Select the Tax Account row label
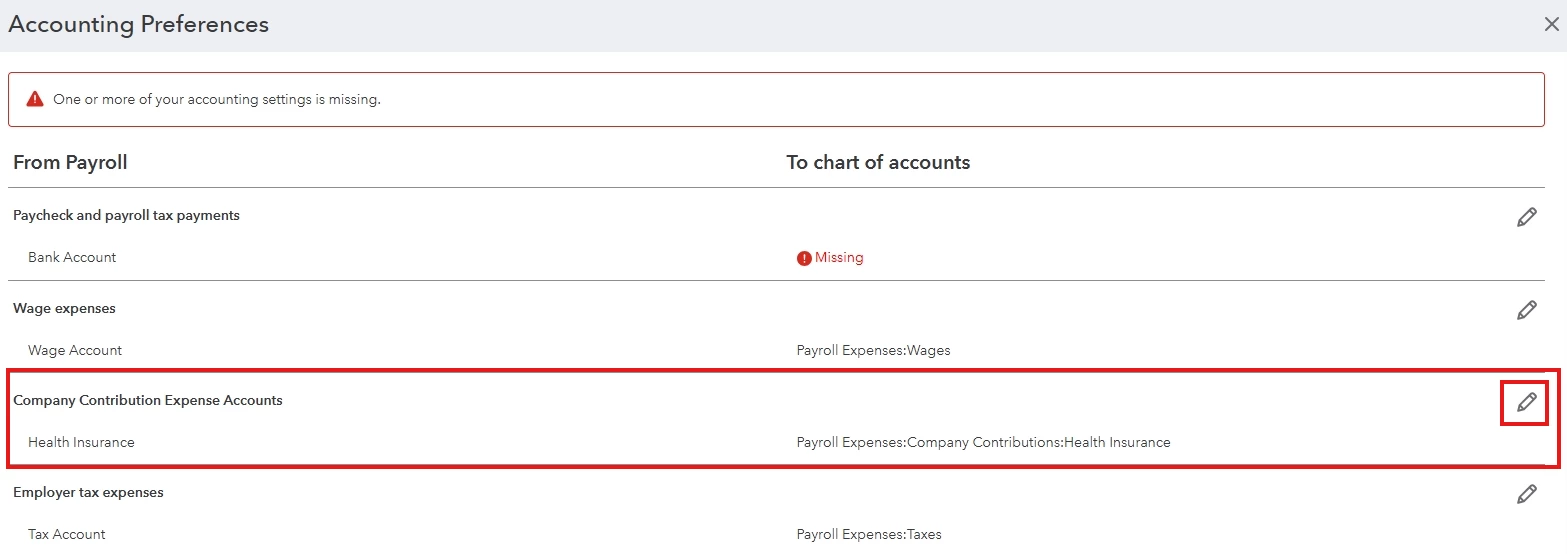 67,534
